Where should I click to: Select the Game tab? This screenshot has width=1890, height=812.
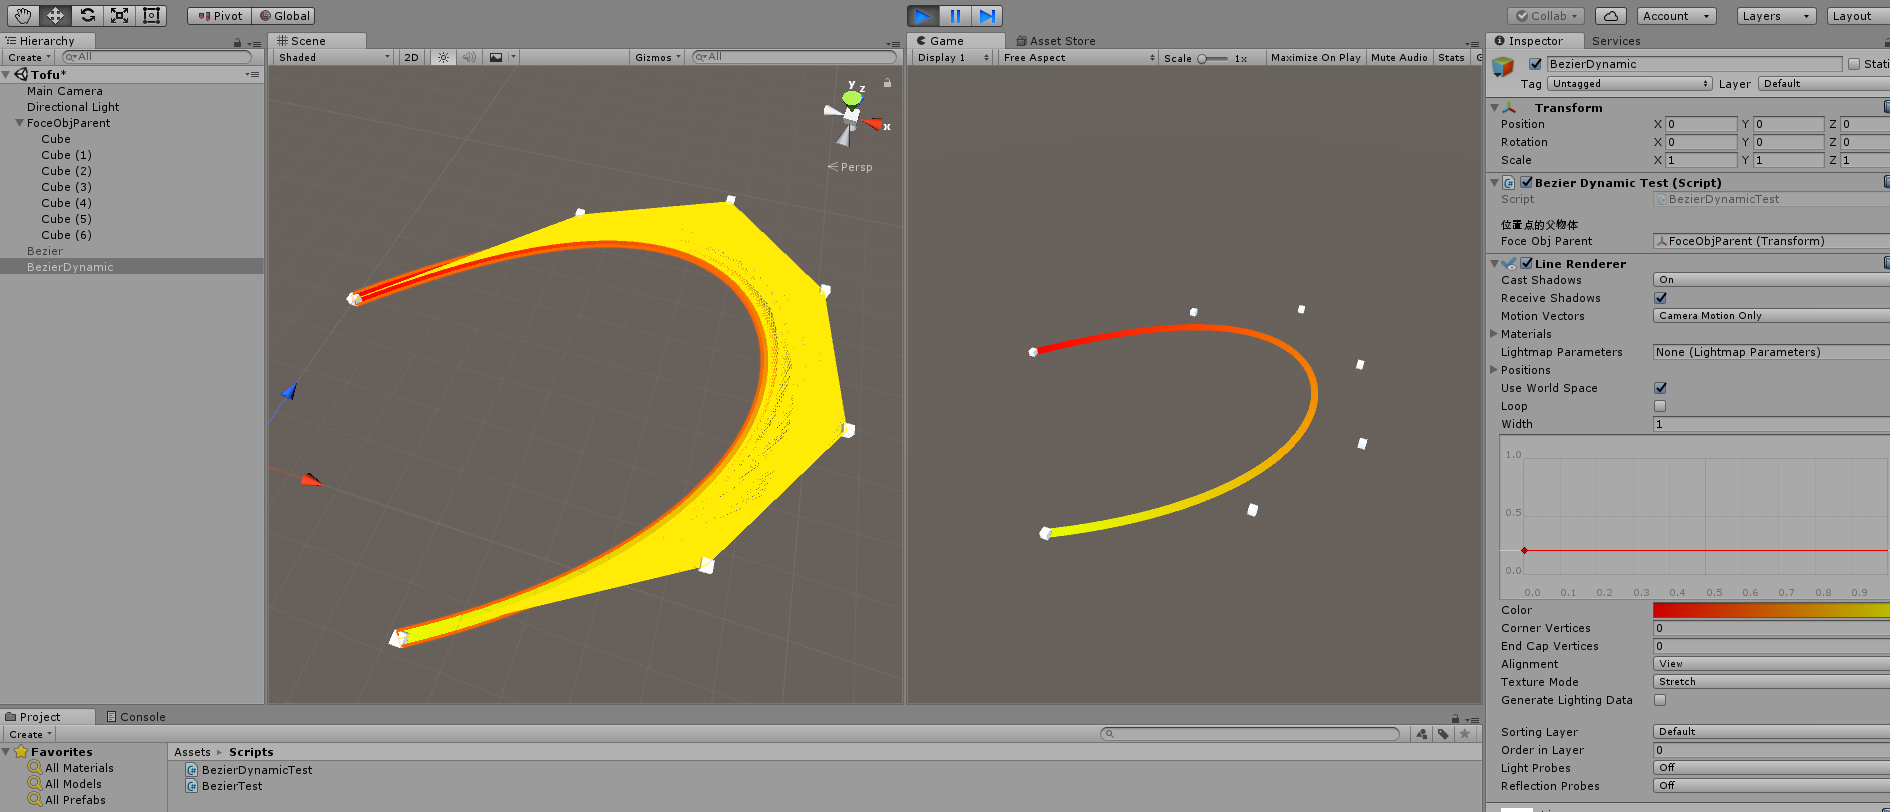(956, 41)
